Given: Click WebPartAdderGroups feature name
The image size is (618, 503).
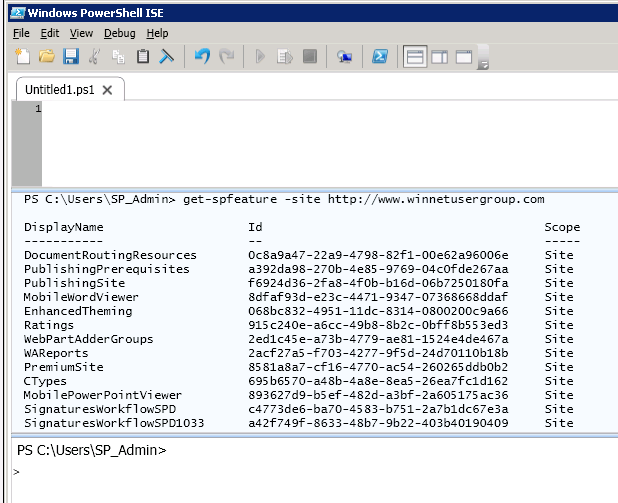Looking at the screenshot, I should click(88, 339).
